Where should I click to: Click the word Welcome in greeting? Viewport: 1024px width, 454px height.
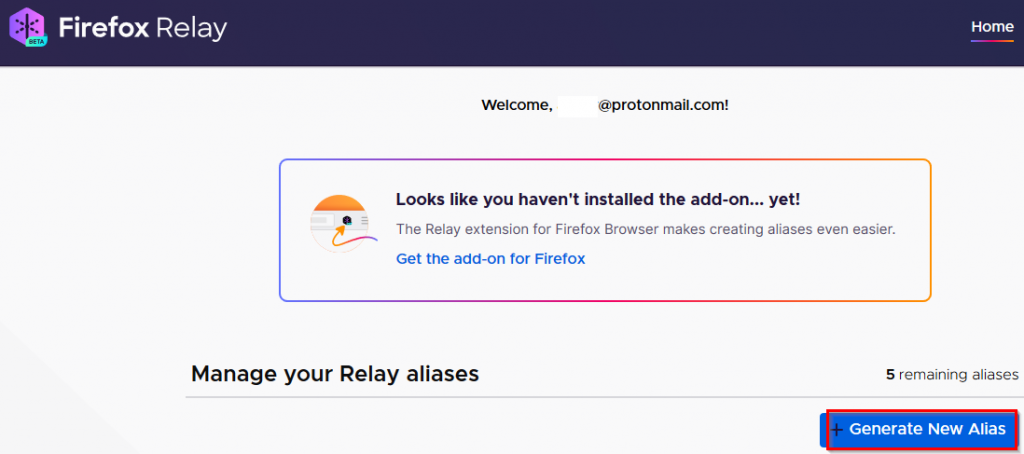(518, 105)
